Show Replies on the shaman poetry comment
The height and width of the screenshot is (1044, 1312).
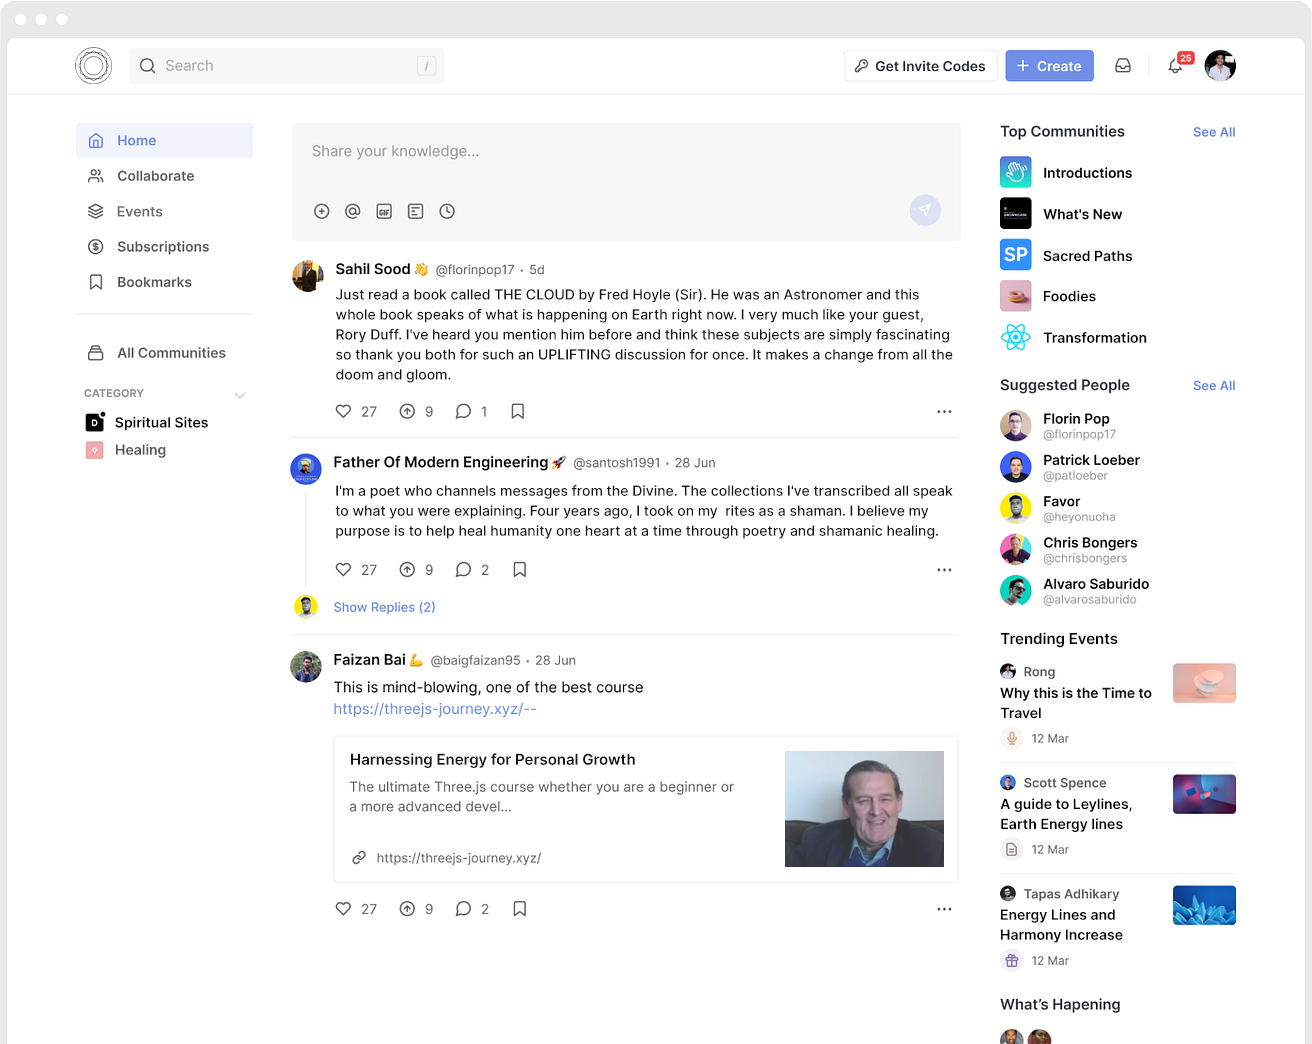pyautogui.click(x=384, y=607)
